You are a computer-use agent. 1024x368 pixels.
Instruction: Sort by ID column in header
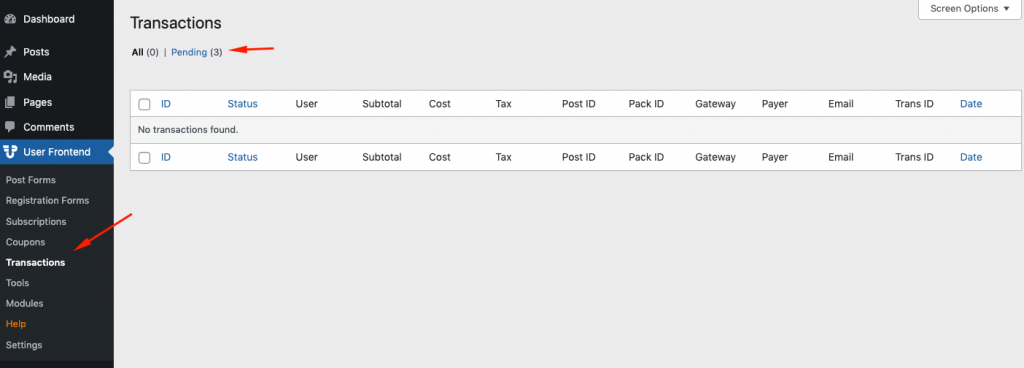166,104
